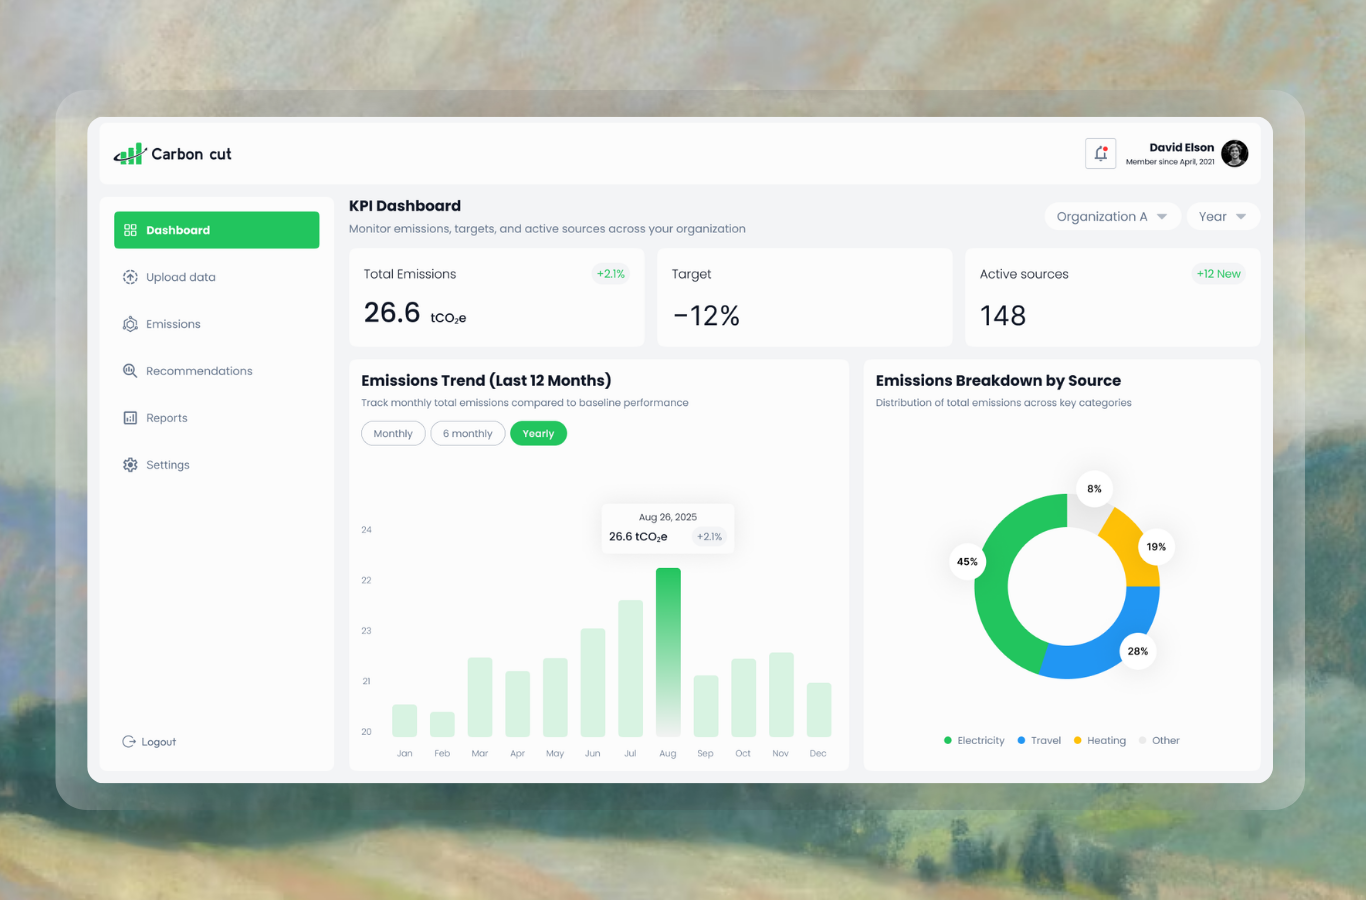This screenshot has width=1366, height=900.
Task: Click the Settings gear icon
Action: tap(130, 465)
